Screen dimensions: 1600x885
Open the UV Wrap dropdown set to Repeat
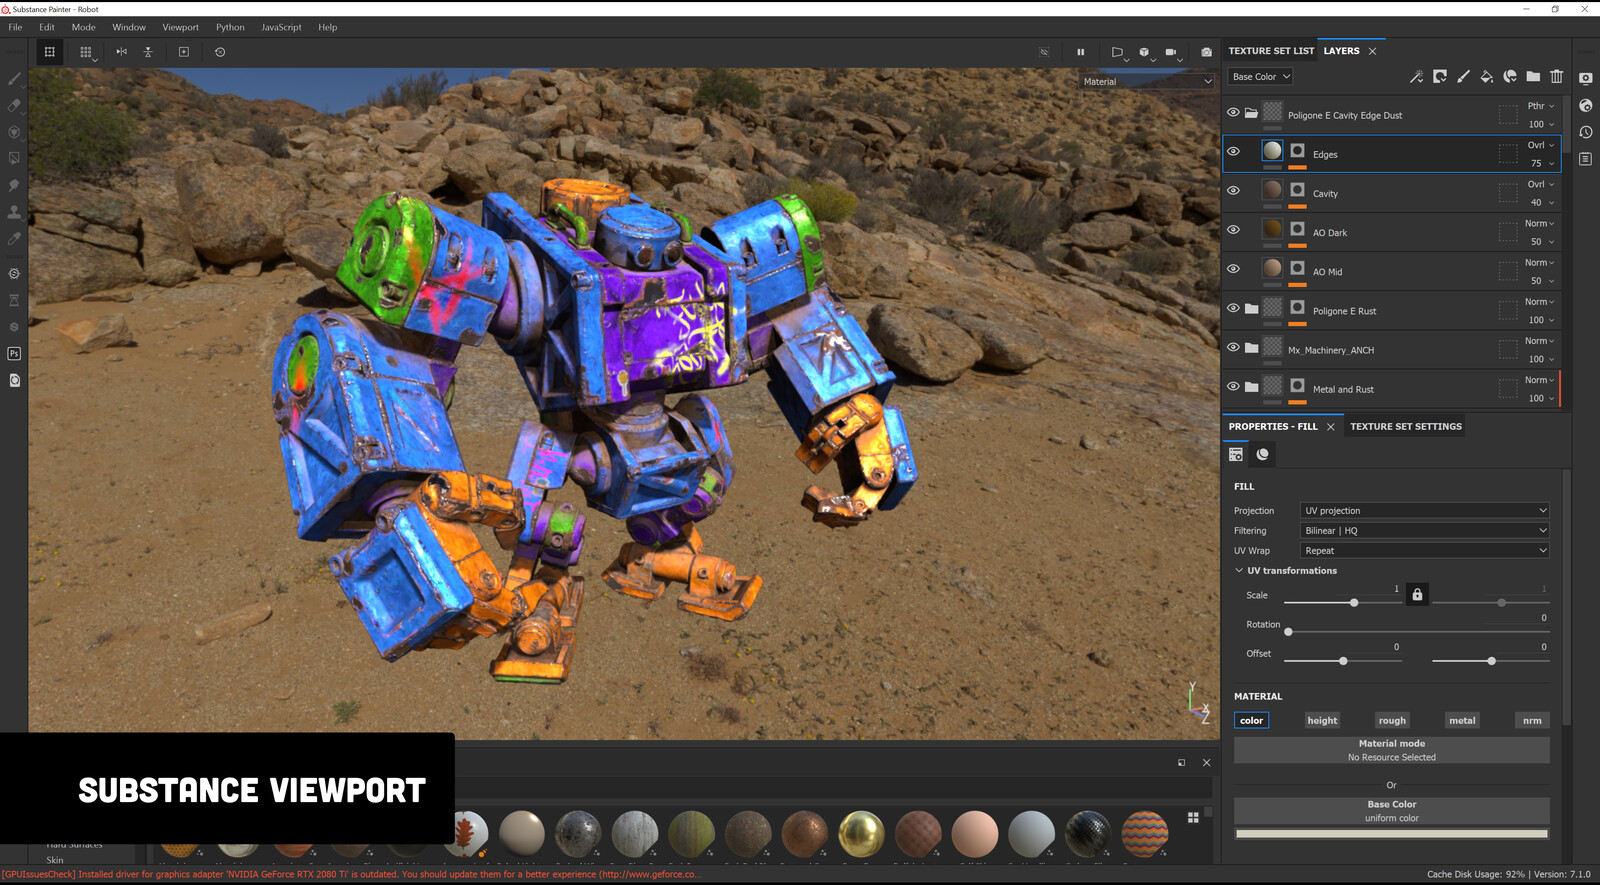1424,550
